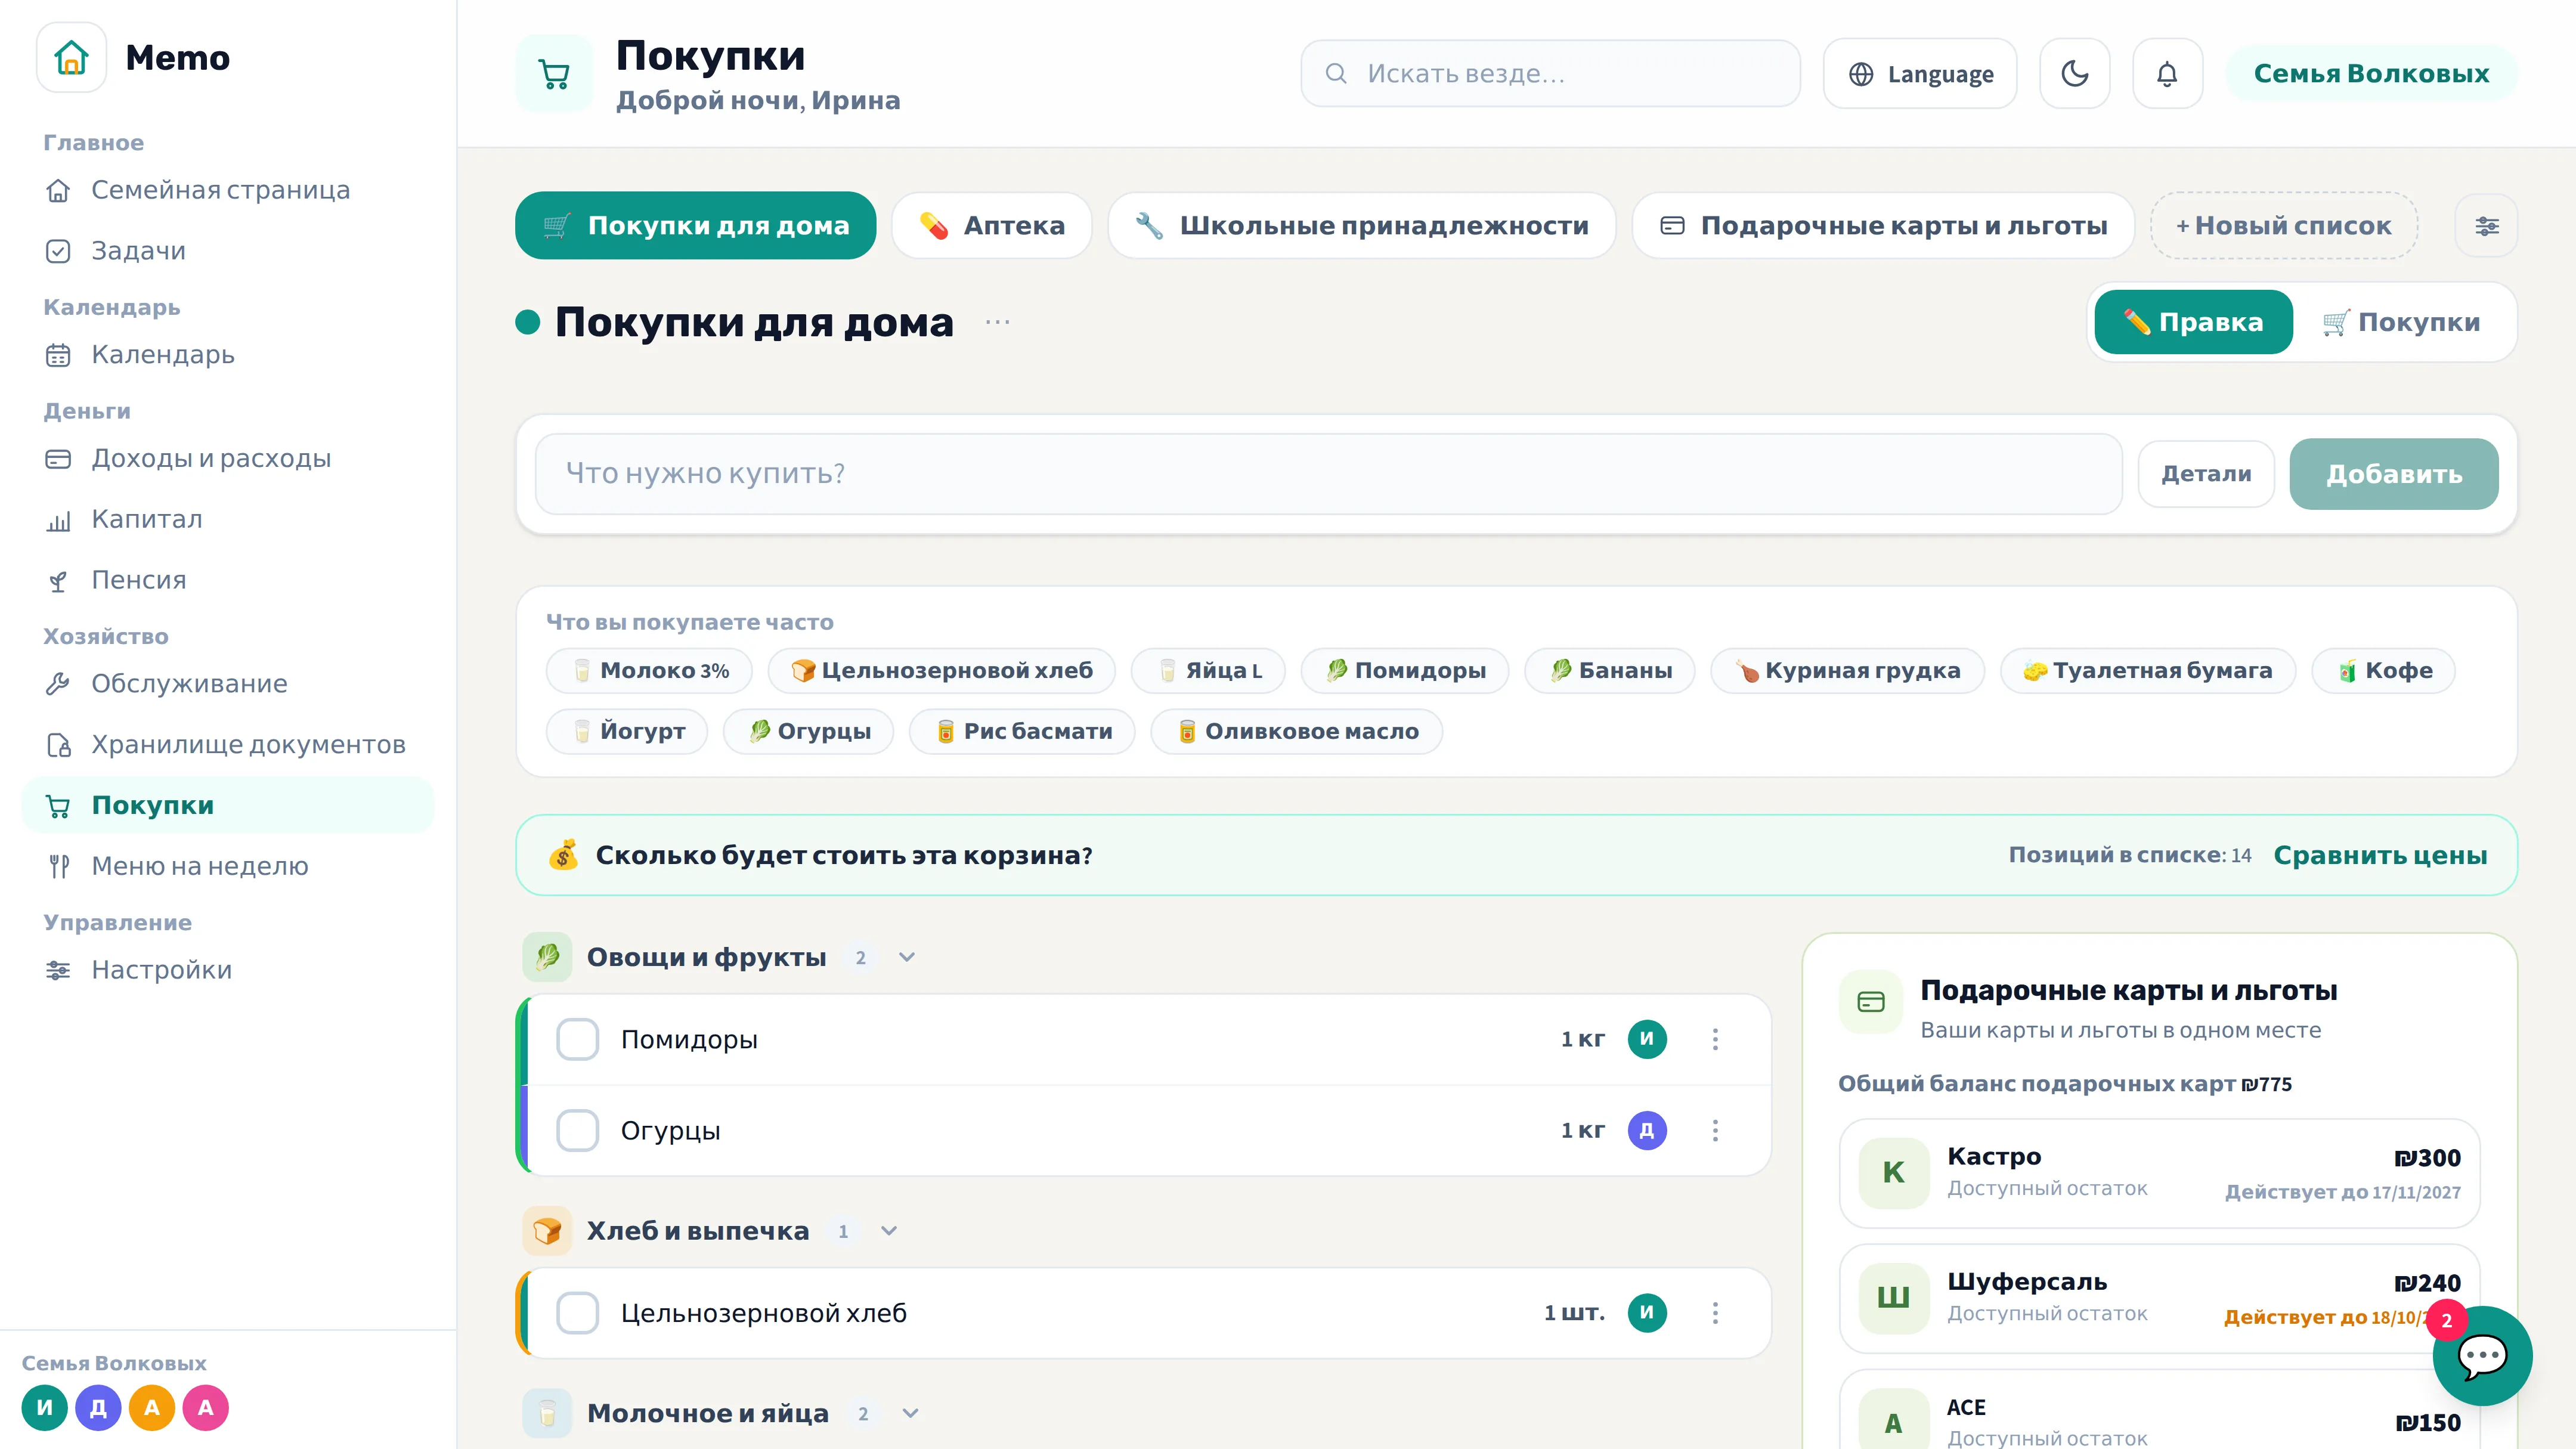
Task: Select orange А family member avatar
Action: coord(152,1407)
